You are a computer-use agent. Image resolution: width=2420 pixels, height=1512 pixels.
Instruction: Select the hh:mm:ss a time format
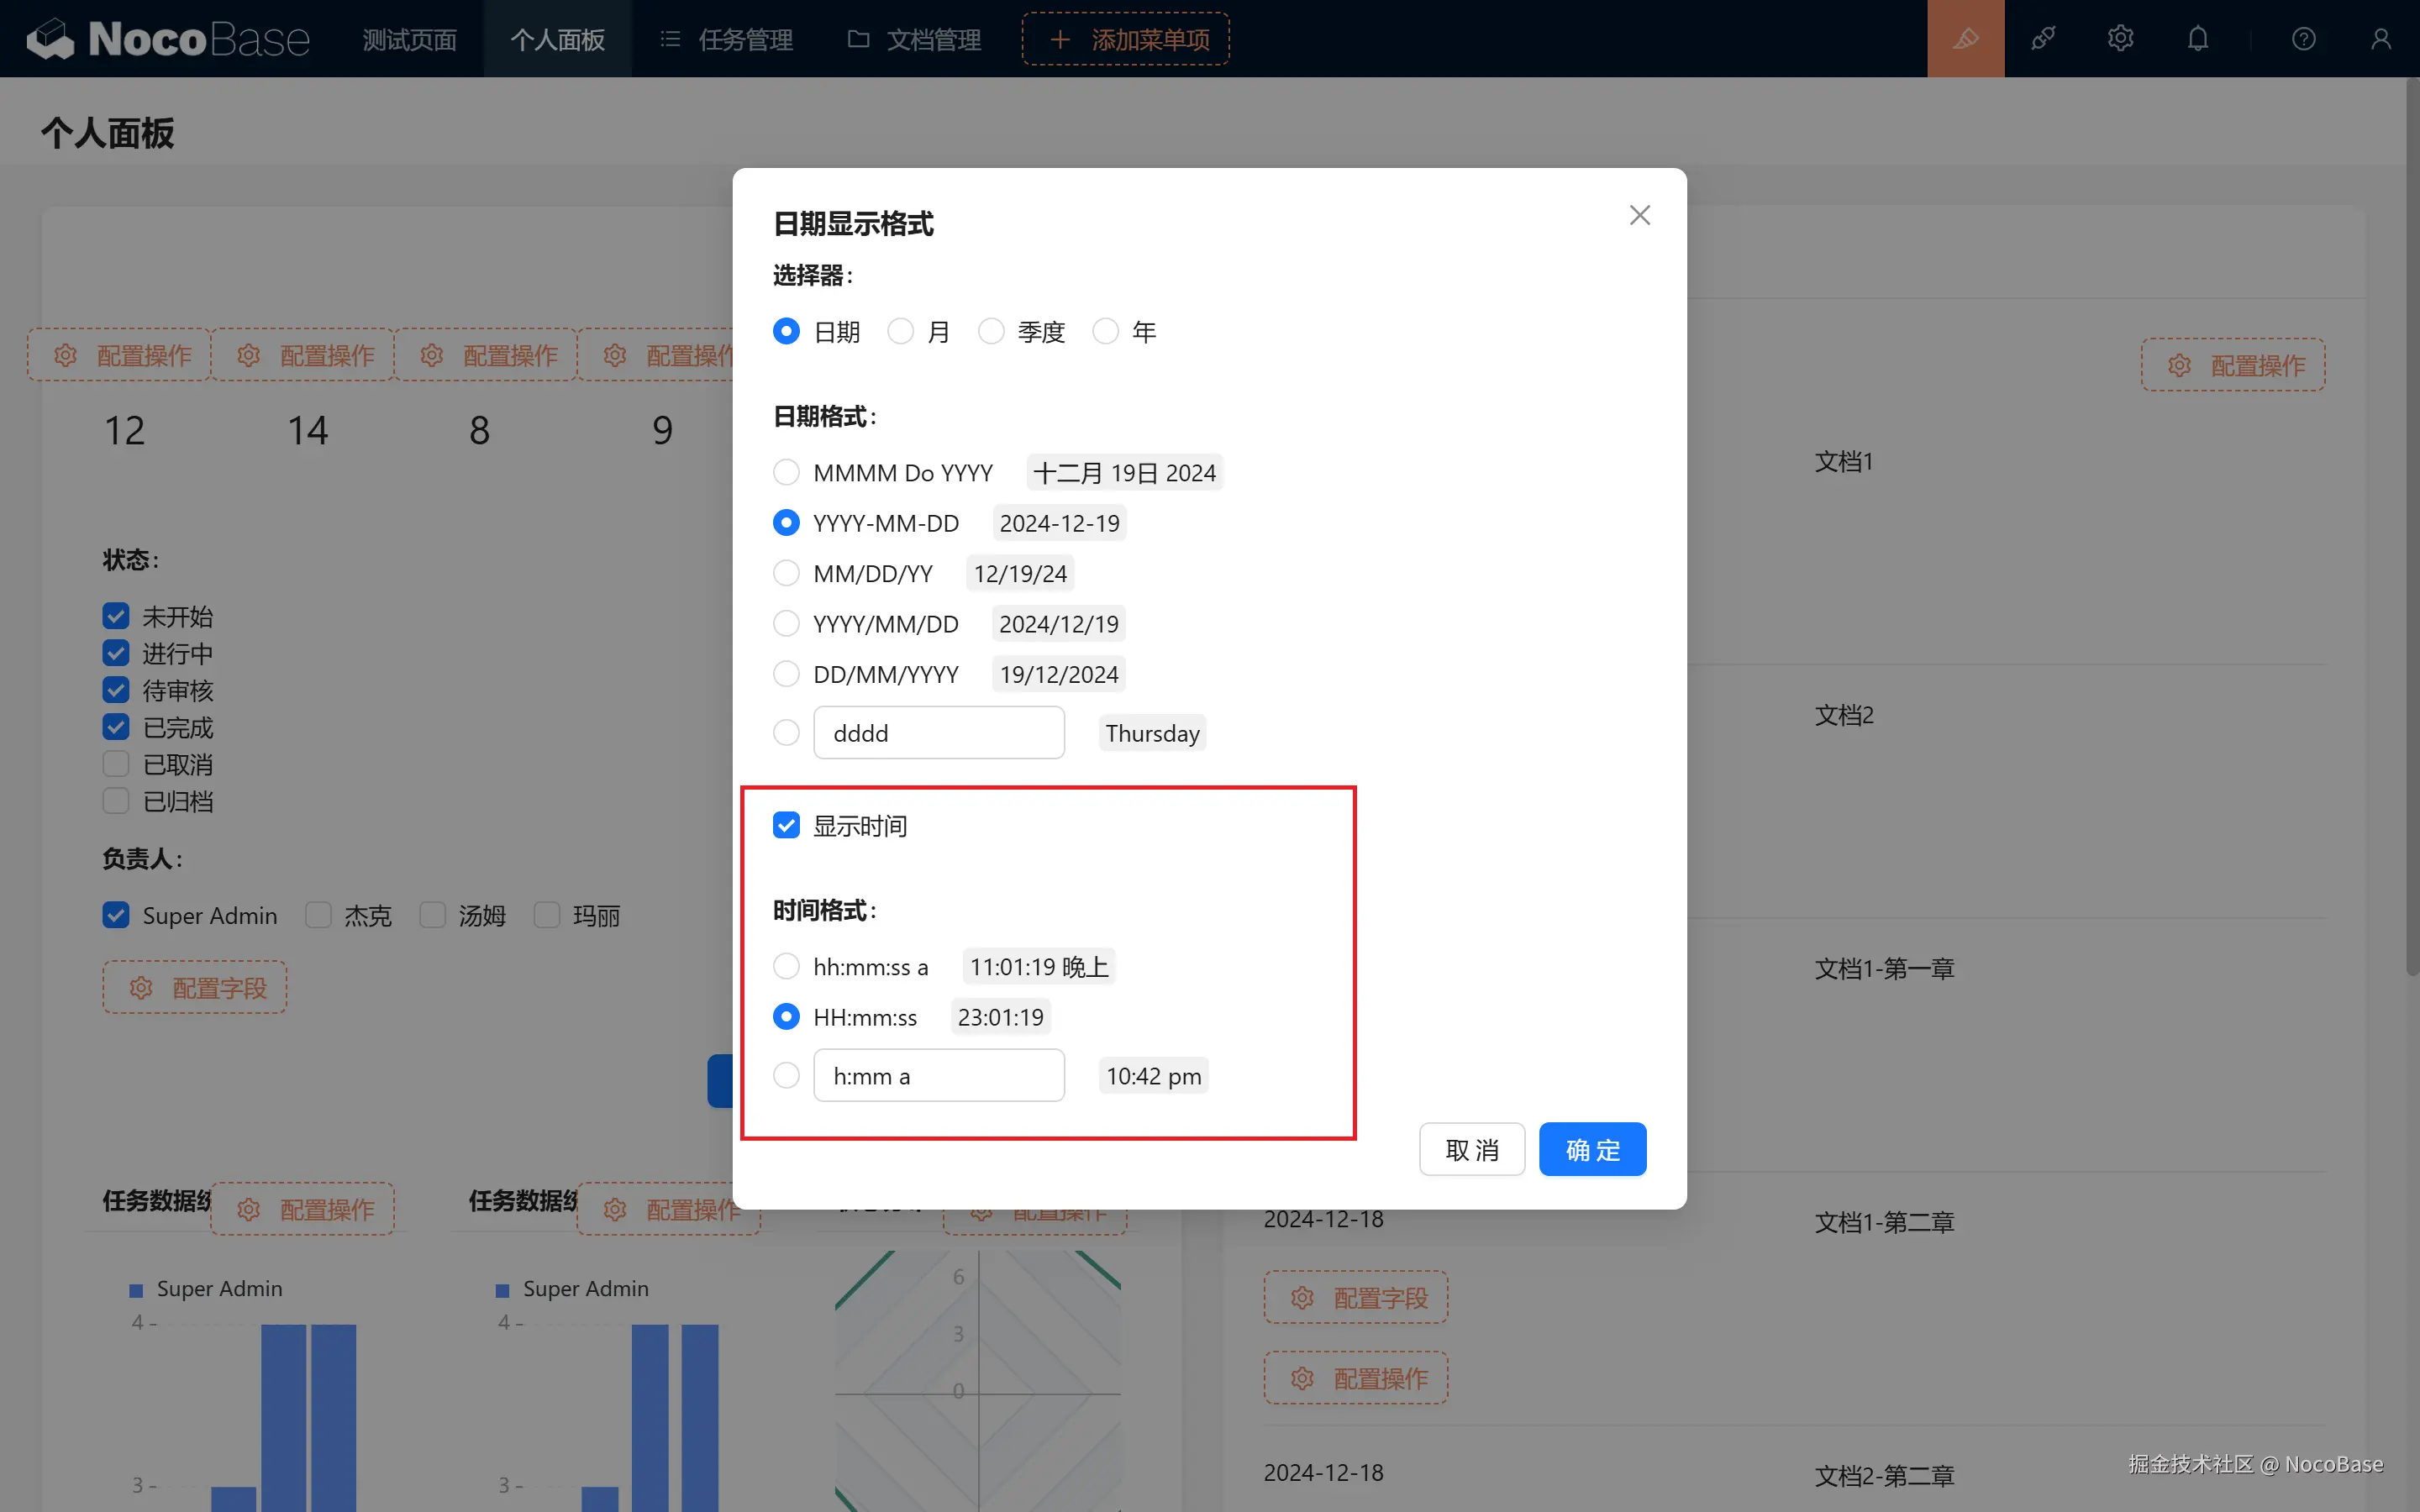[786, 966]
